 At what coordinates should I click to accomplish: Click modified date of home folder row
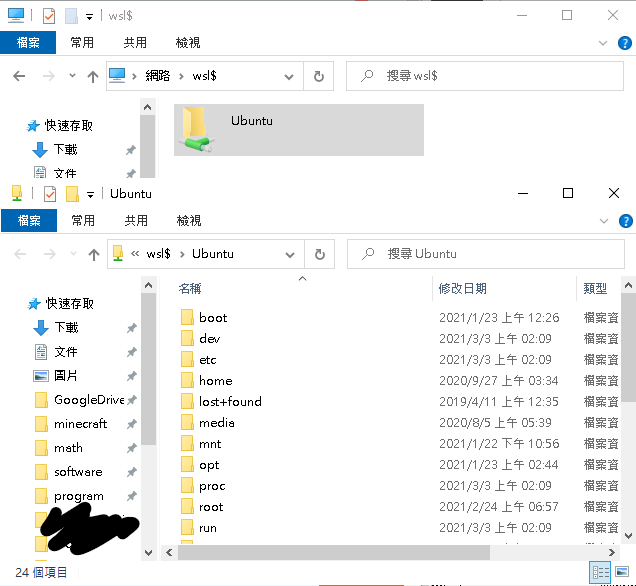pos(498,381)
